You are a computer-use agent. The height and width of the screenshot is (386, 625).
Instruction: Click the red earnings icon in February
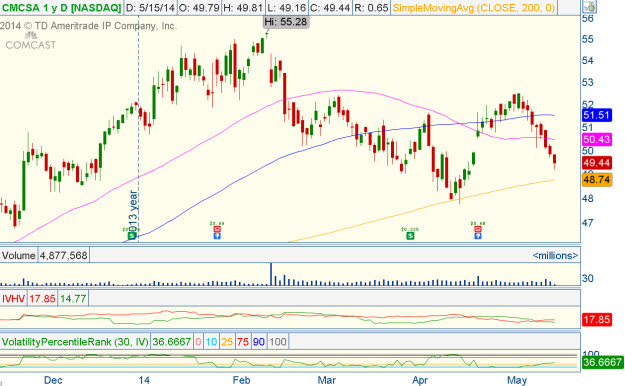click(217, 229)
